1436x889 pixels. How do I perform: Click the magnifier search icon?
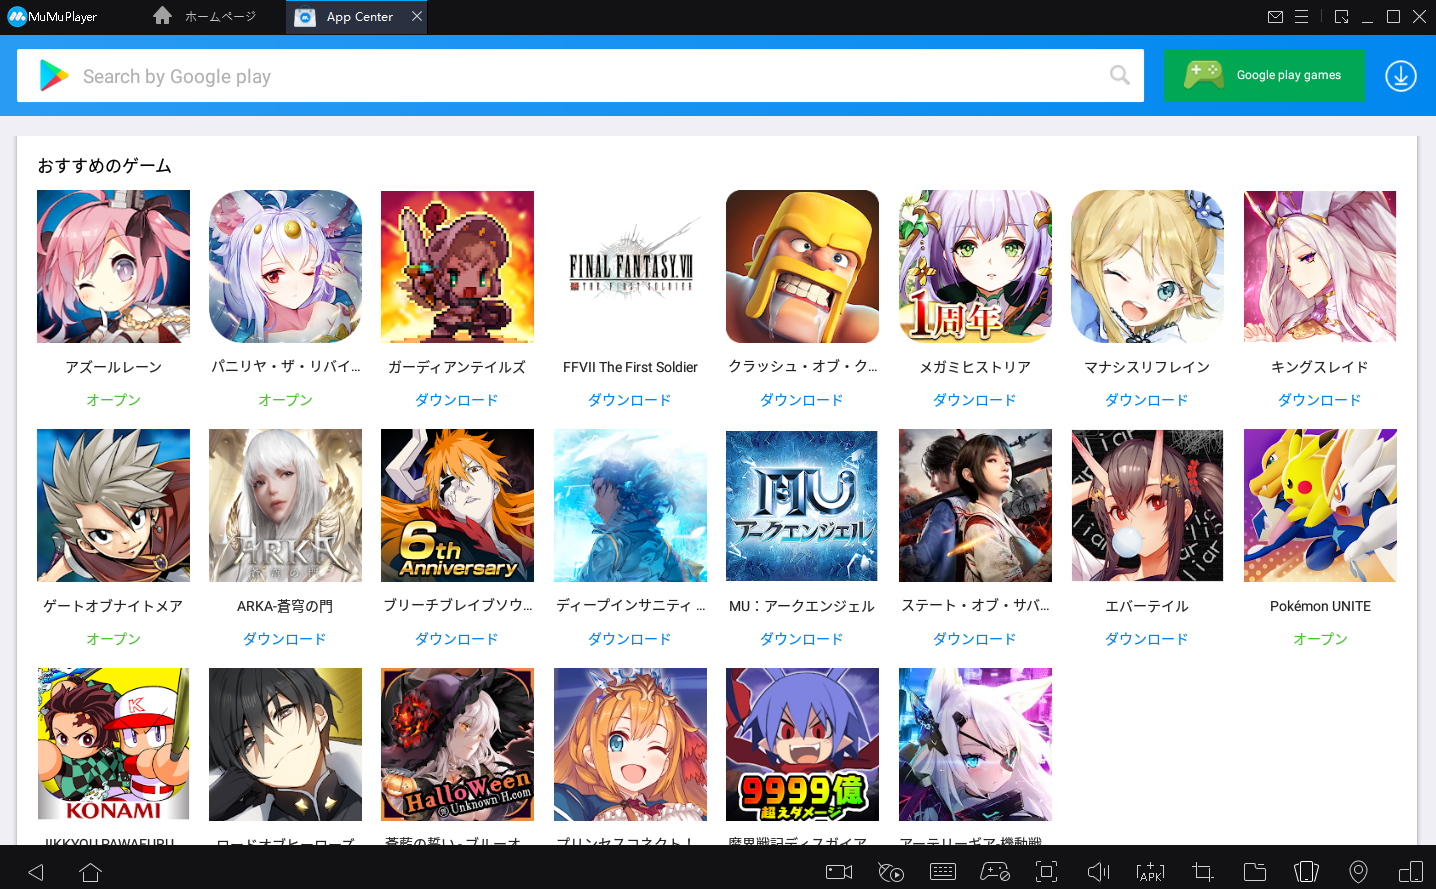click(x=1120, y=75)
